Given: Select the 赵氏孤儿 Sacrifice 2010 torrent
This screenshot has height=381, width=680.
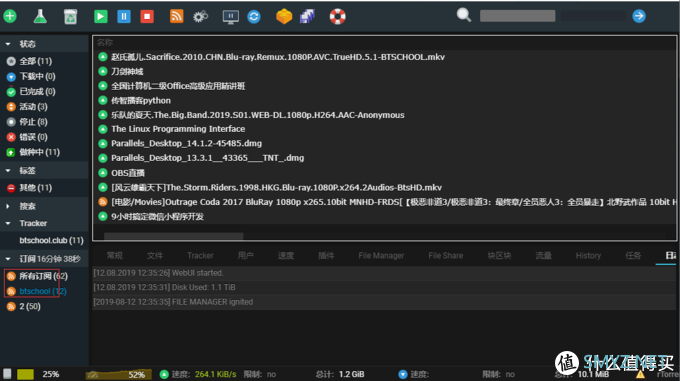Looking at the screenshot, I should pos(278,57).
